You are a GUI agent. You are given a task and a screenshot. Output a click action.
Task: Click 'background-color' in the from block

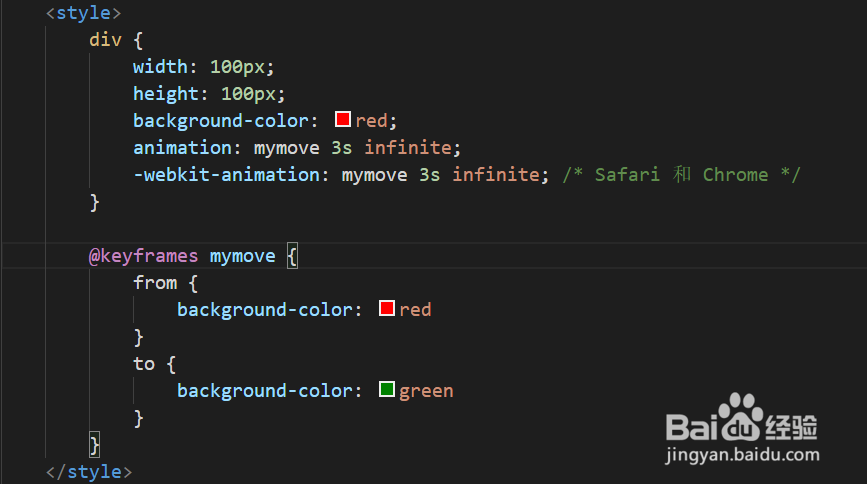coord(264,310)
